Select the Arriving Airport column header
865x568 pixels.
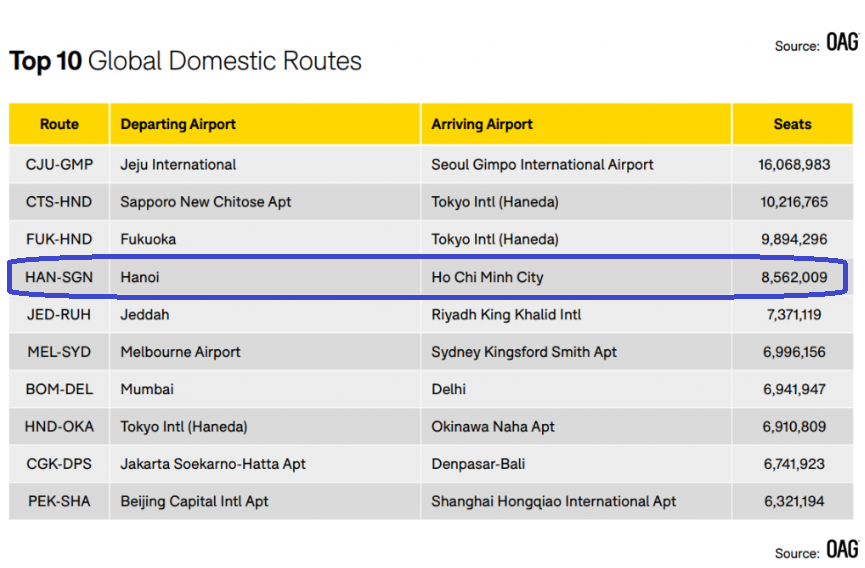482,125
